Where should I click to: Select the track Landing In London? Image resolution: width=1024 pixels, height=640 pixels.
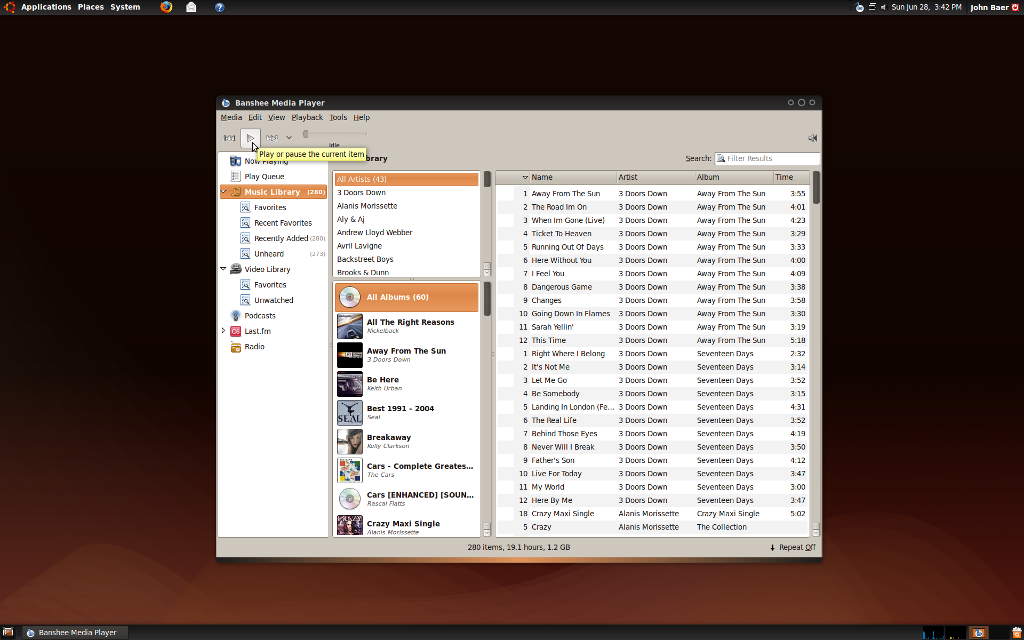(x=652, y=407)
